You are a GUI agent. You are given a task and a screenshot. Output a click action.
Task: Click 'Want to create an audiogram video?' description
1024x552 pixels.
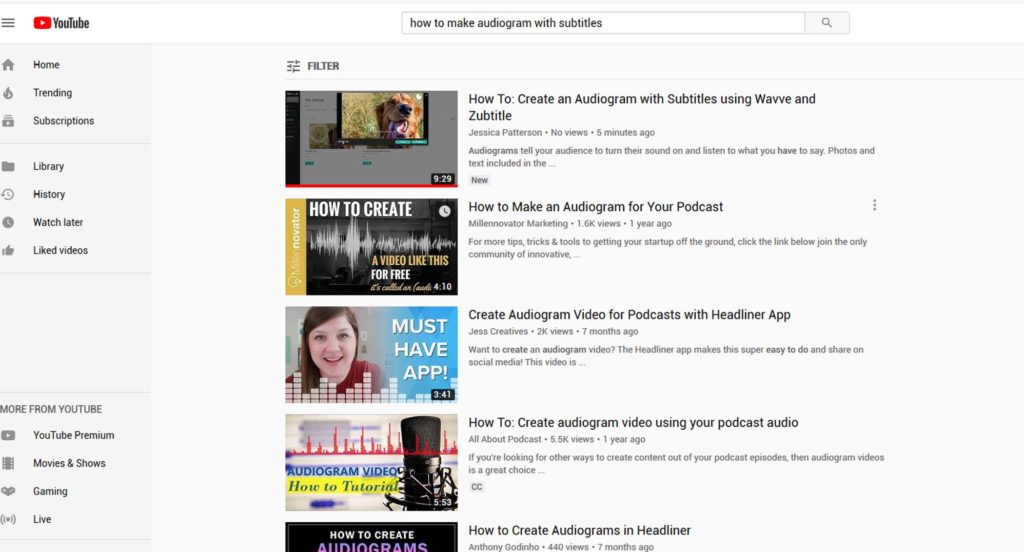tap(665, 356)
